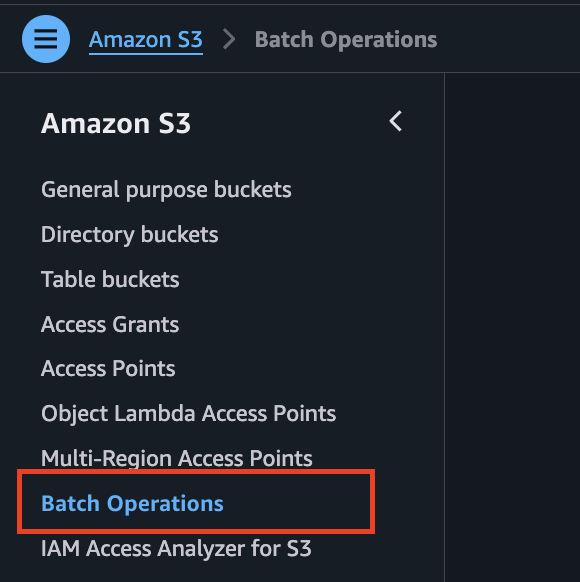The image size is (580, 582).
Task: Click the empty main content pane
Action: (512, 327)
